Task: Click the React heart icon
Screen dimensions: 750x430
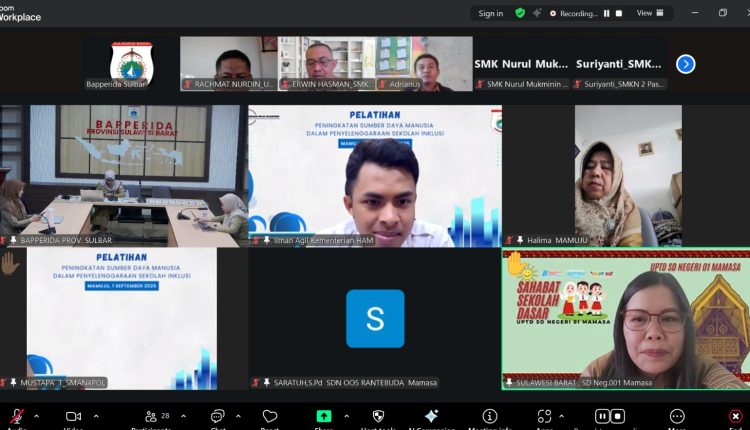Action: [269, 416]
